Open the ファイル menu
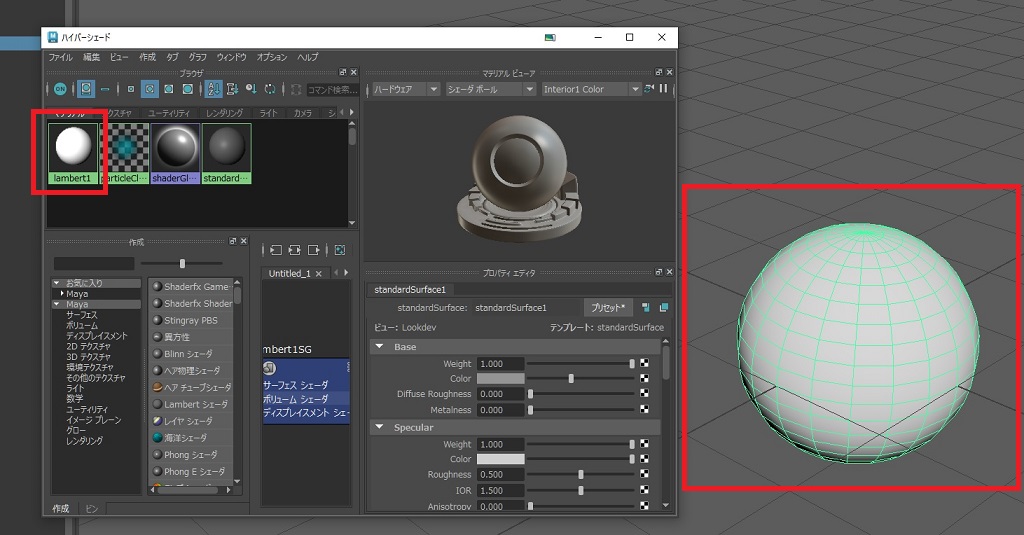 (61, 57)
